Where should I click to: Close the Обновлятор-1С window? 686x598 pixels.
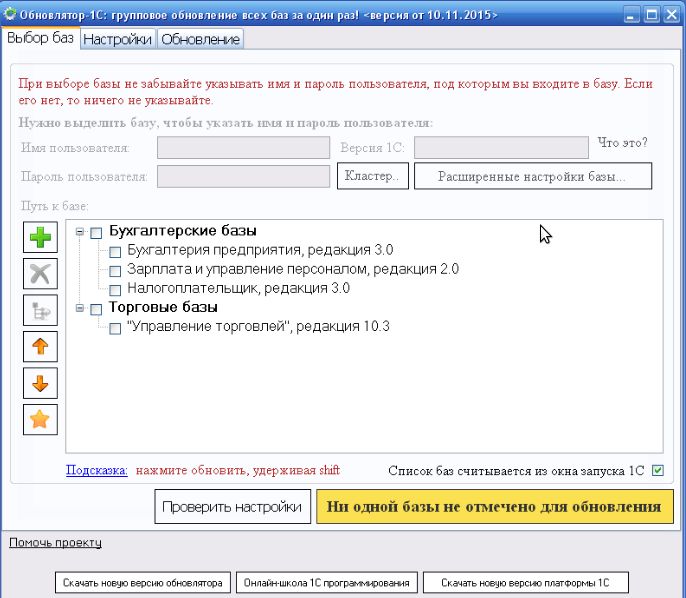[x=672, y=15]
